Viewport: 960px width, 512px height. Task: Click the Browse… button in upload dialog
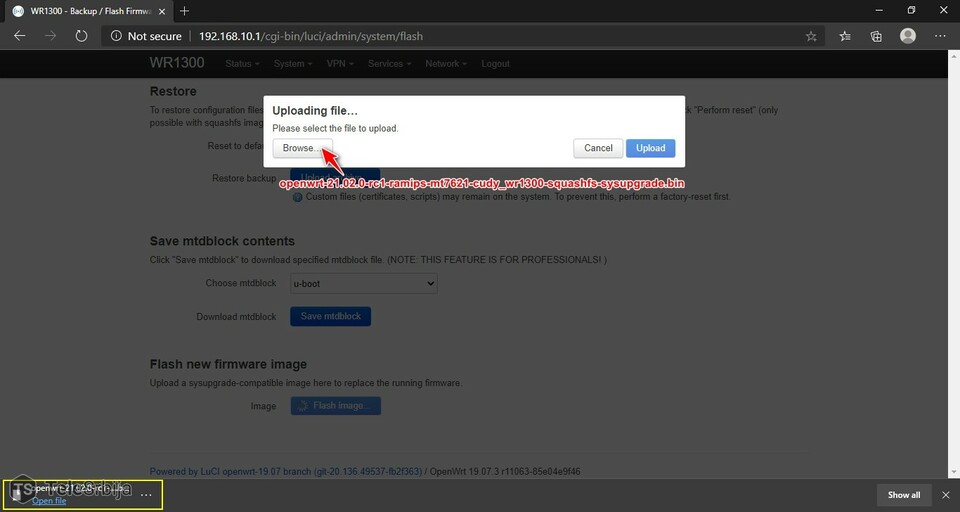[x=302, y=148]
